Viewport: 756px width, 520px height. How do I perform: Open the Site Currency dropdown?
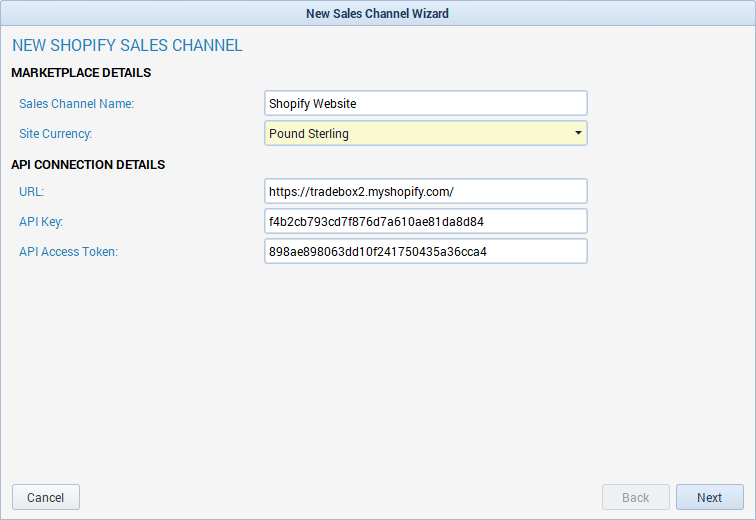tap(426, 133)
